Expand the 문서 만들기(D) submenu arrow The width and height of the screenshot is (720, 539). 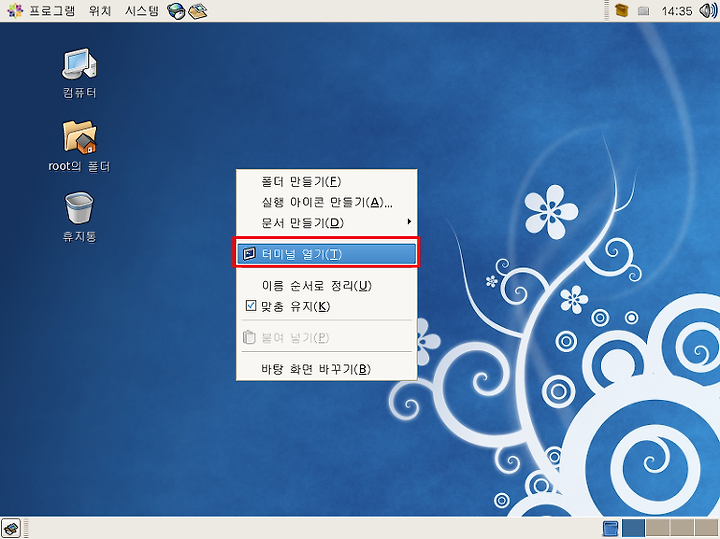coord(409,222)
